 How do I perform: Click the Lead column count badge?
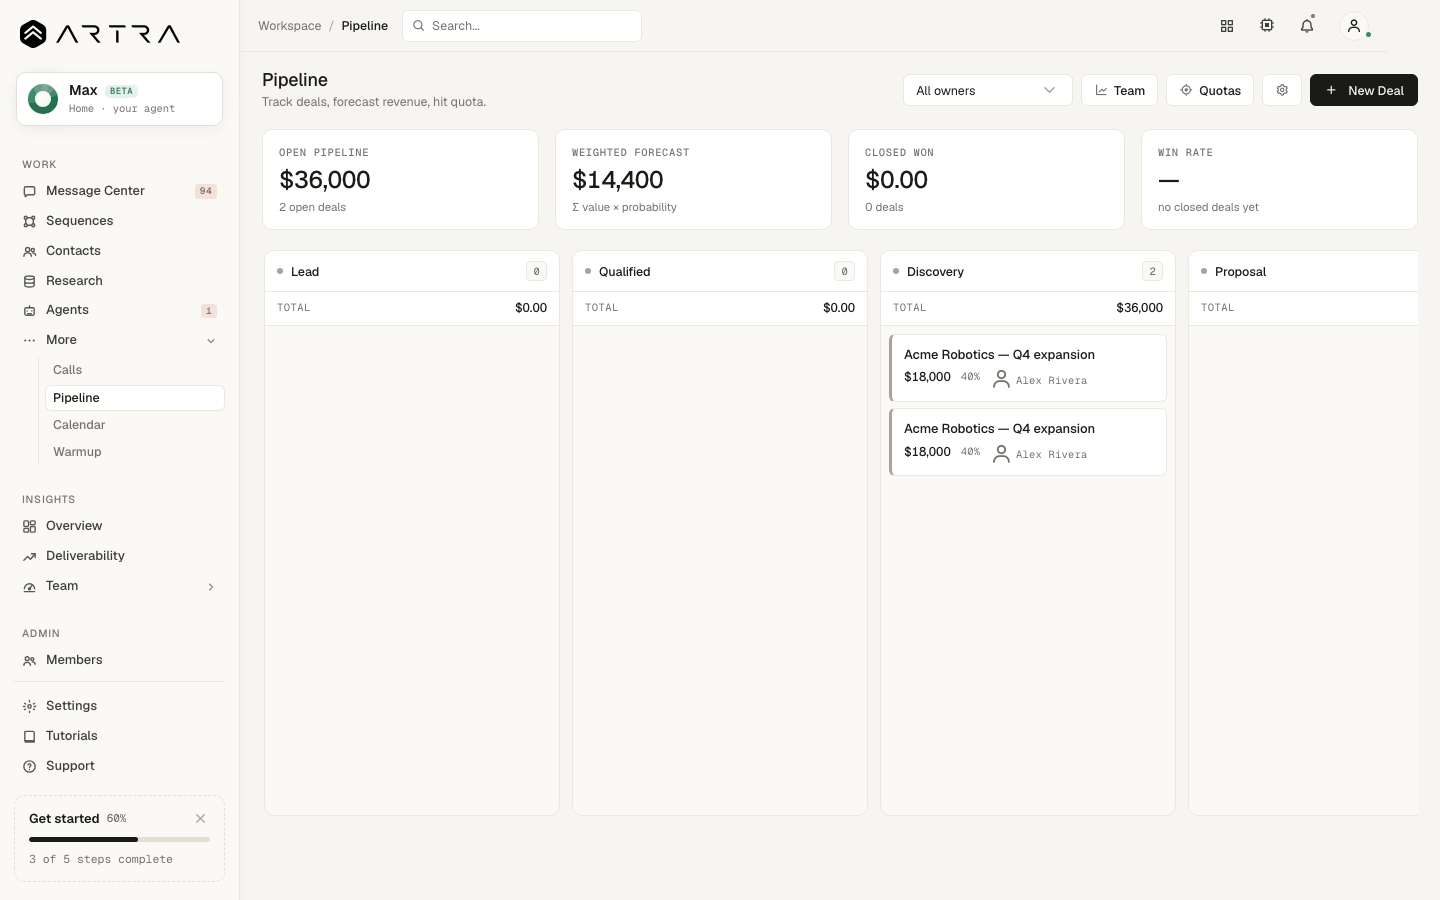pyautogui.click(x=536, y=272)
